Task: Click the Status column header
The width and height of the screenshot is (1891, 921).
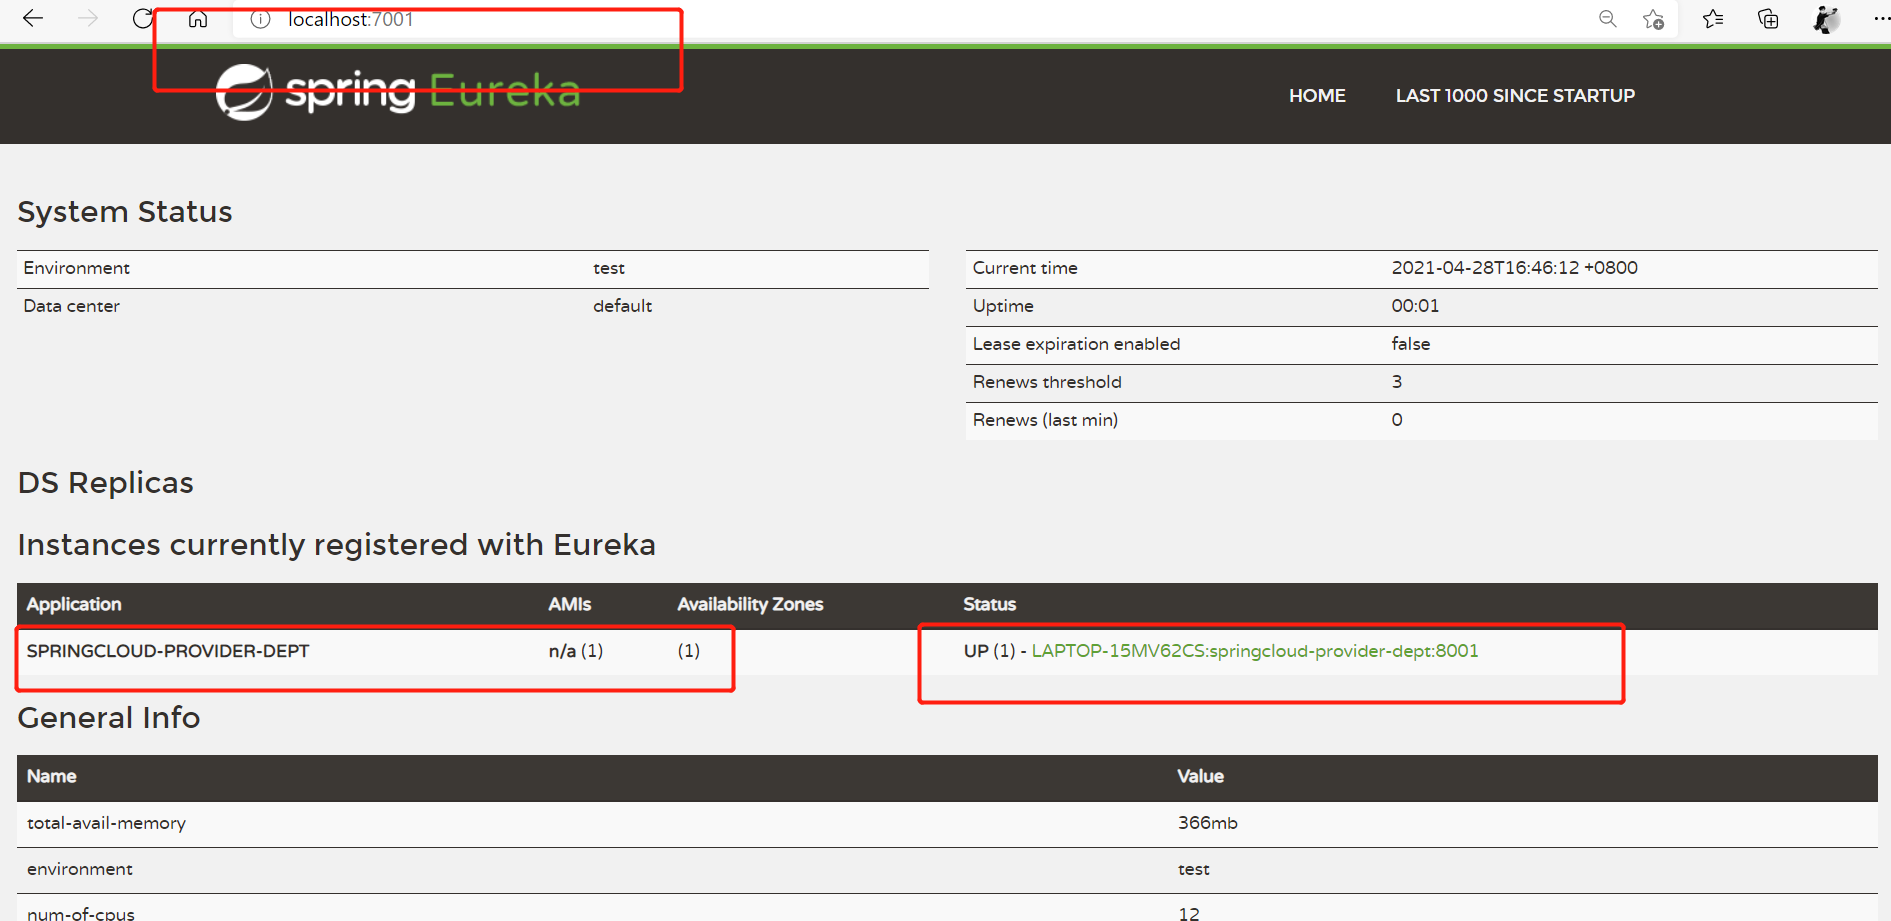Action: pos(989,604)
